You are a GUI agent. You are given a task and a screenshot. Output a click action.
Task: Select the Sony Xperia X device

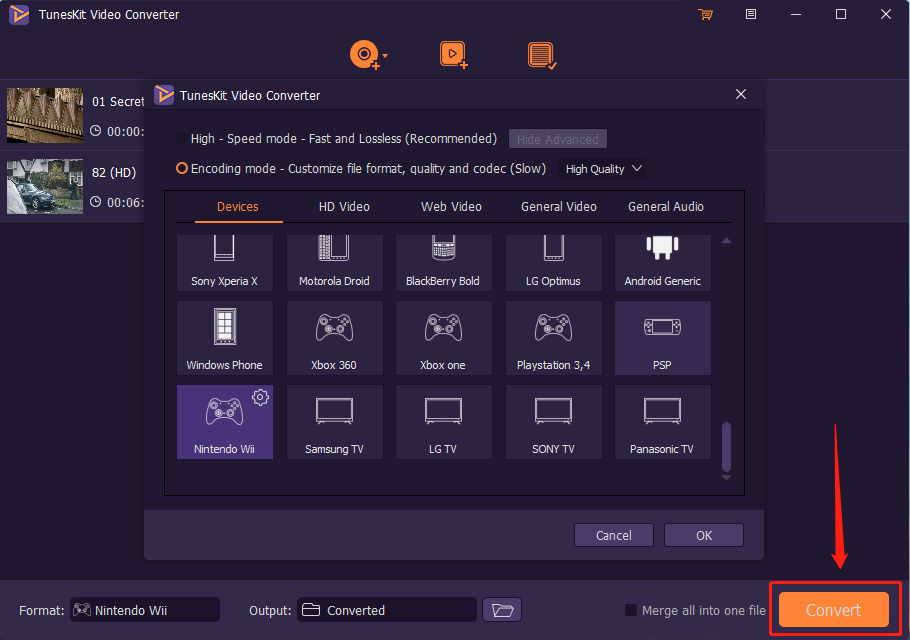coord(225,263)
